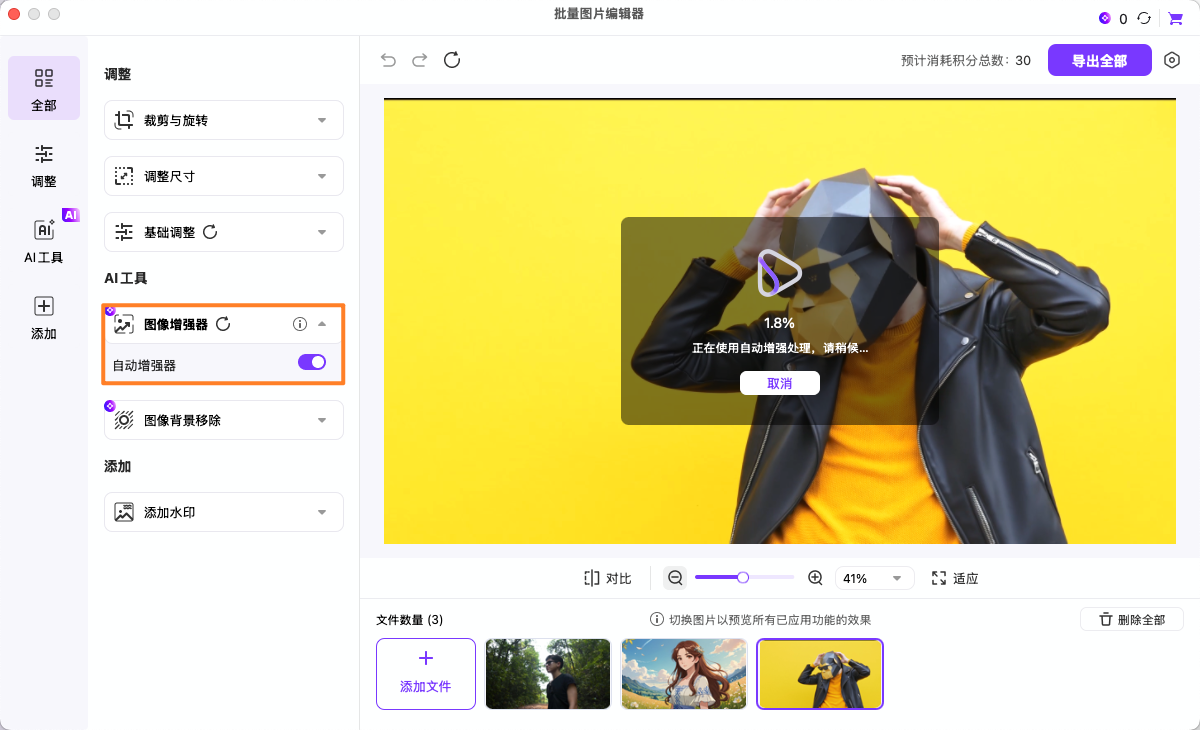Open the 41% zoom level dropdown
The image size is (1200, 730).
874,578
